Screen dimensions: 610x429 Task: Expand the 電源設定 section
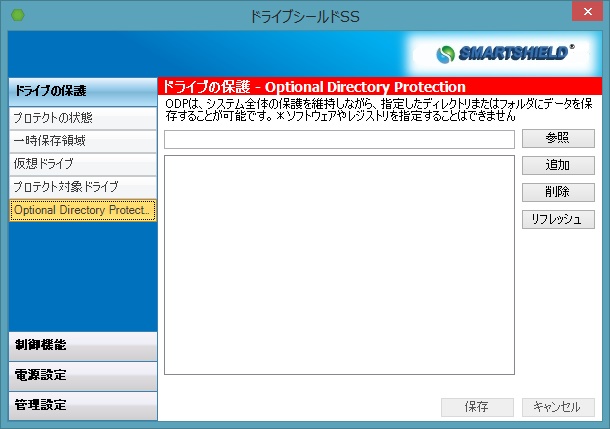(x=82, y=375)
